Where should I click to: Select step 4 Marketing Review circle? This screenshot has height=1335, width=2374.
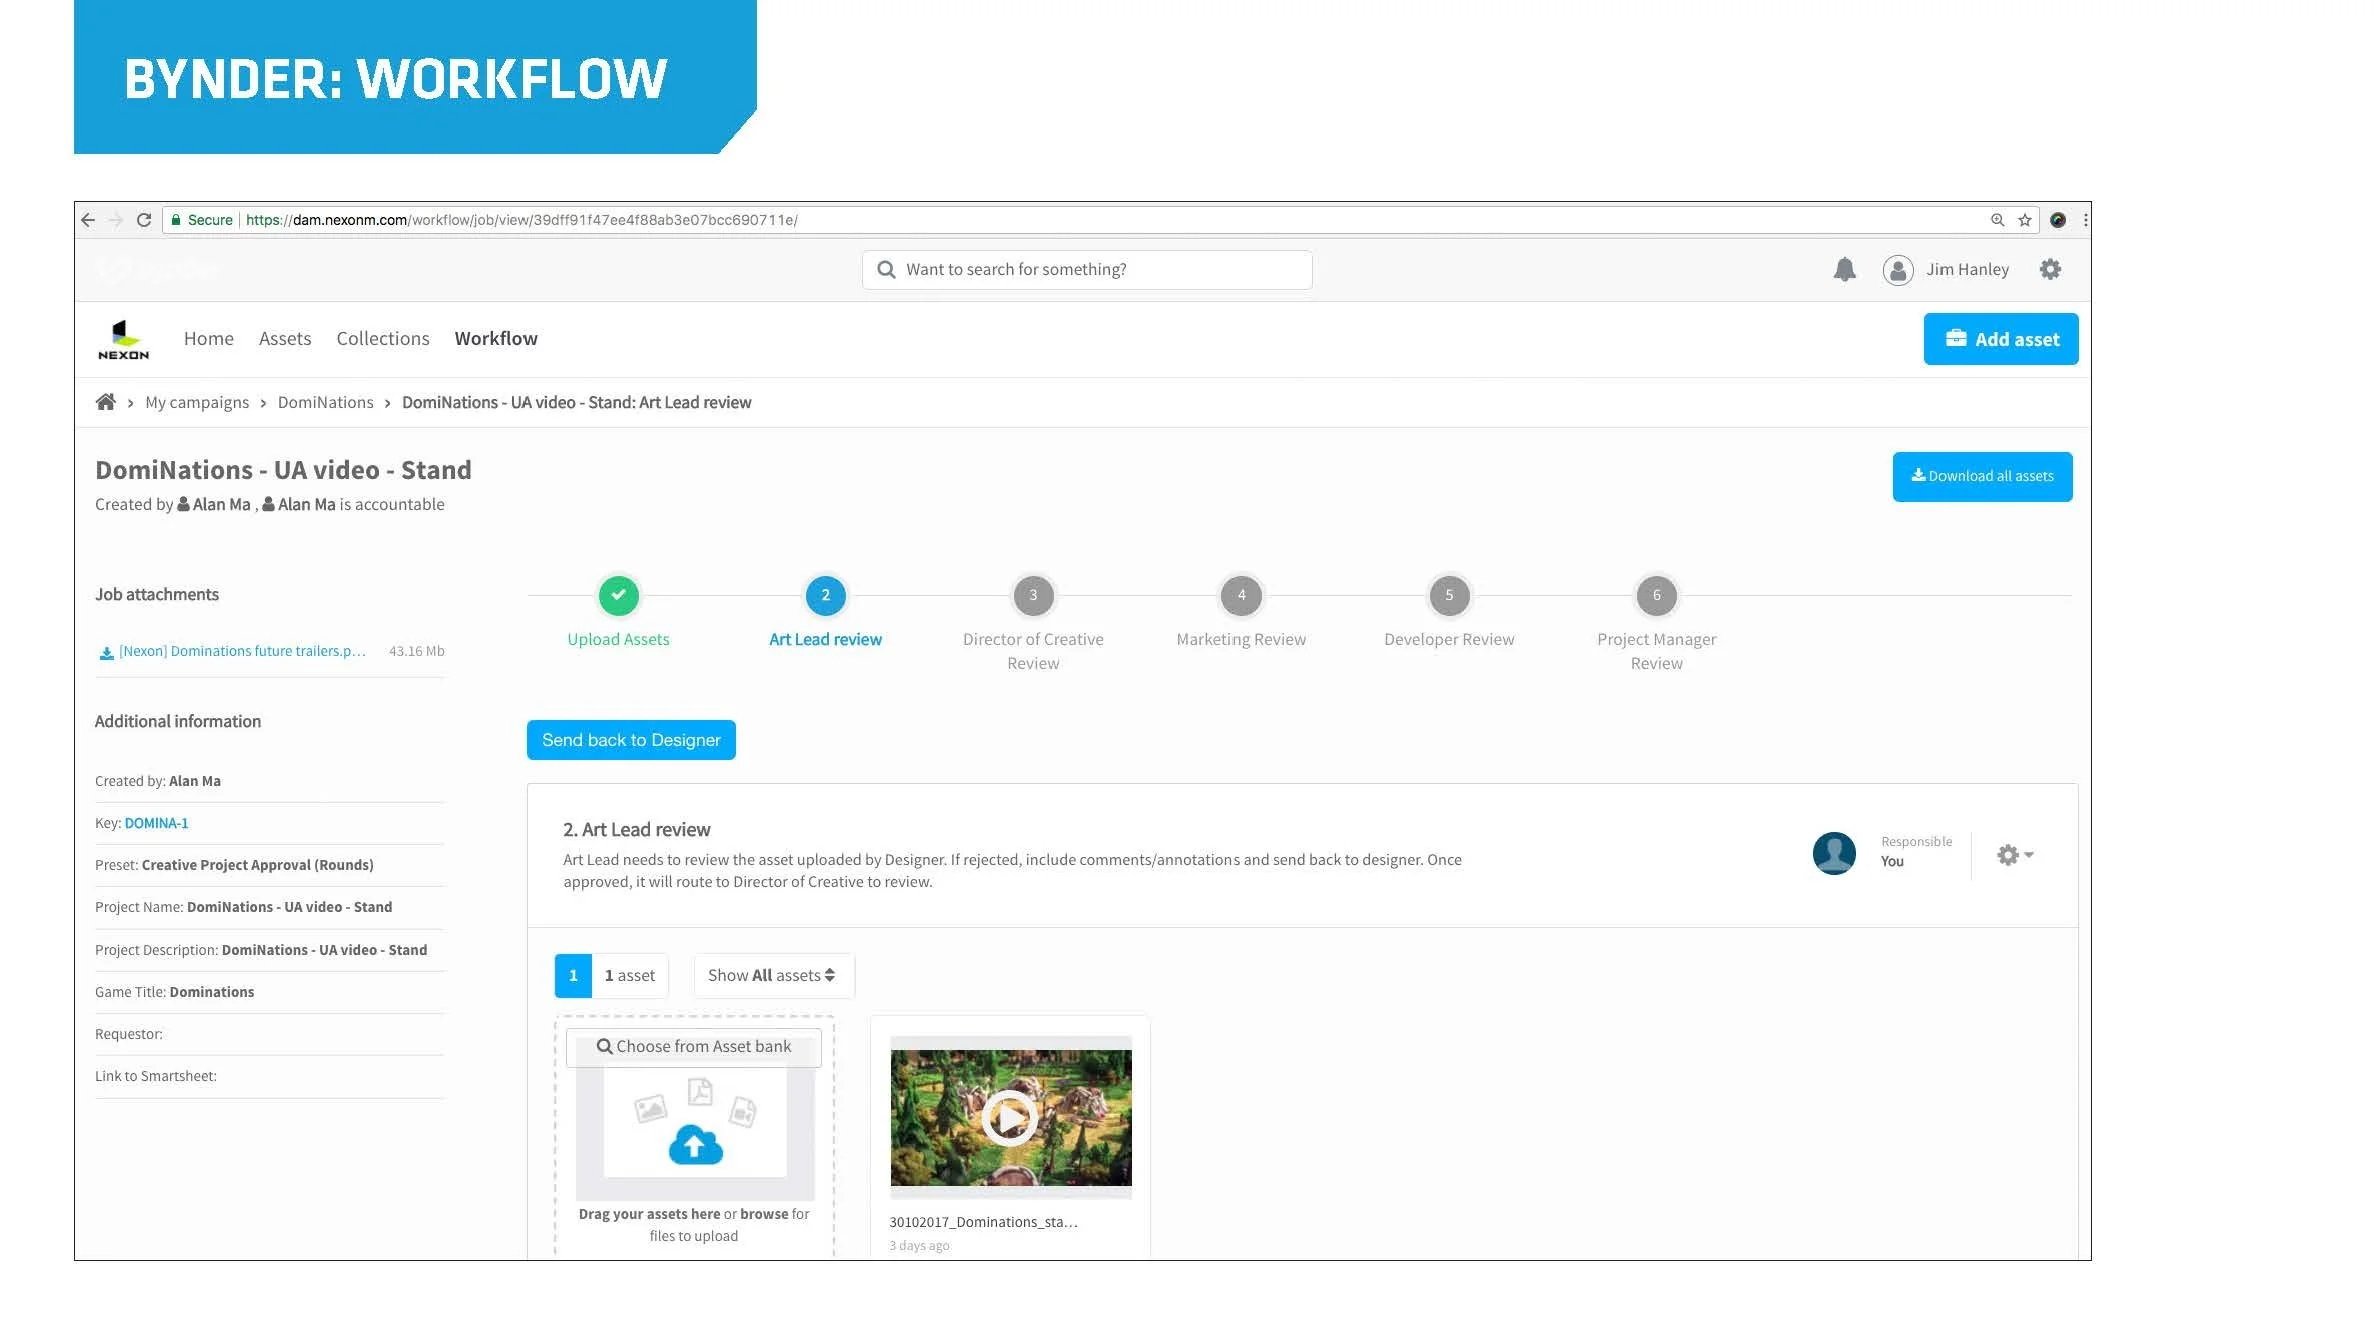[1241, 595]
